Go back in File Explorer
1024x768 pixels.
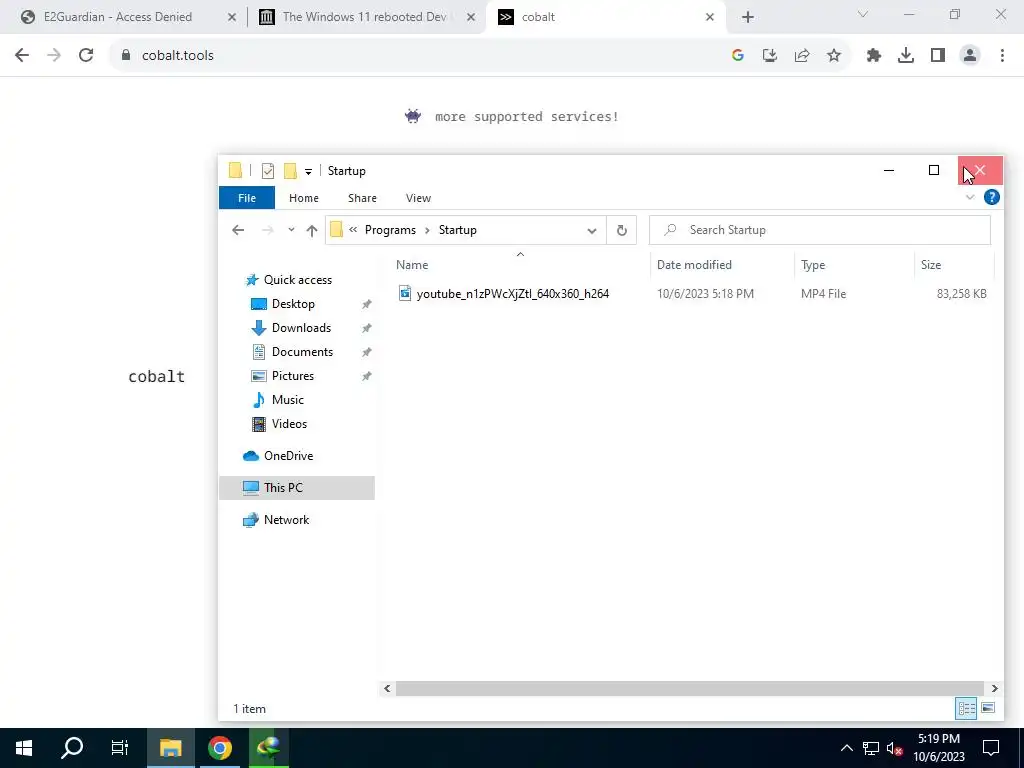(238, 230)
